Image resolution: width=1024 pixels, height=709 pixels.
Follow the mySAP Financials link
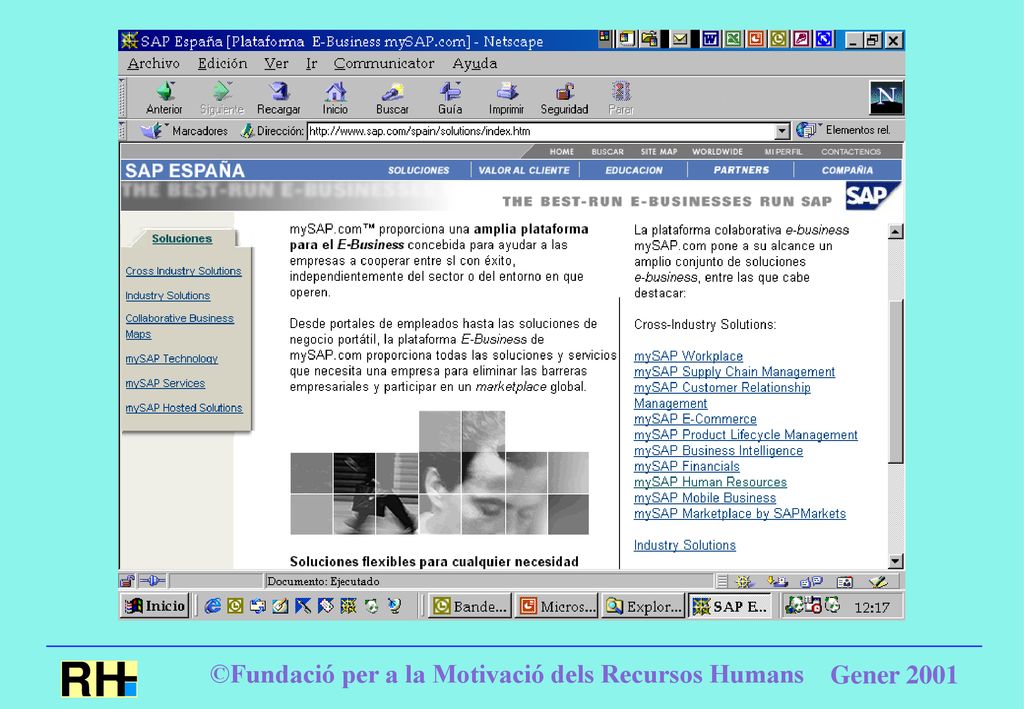[687, 466]
